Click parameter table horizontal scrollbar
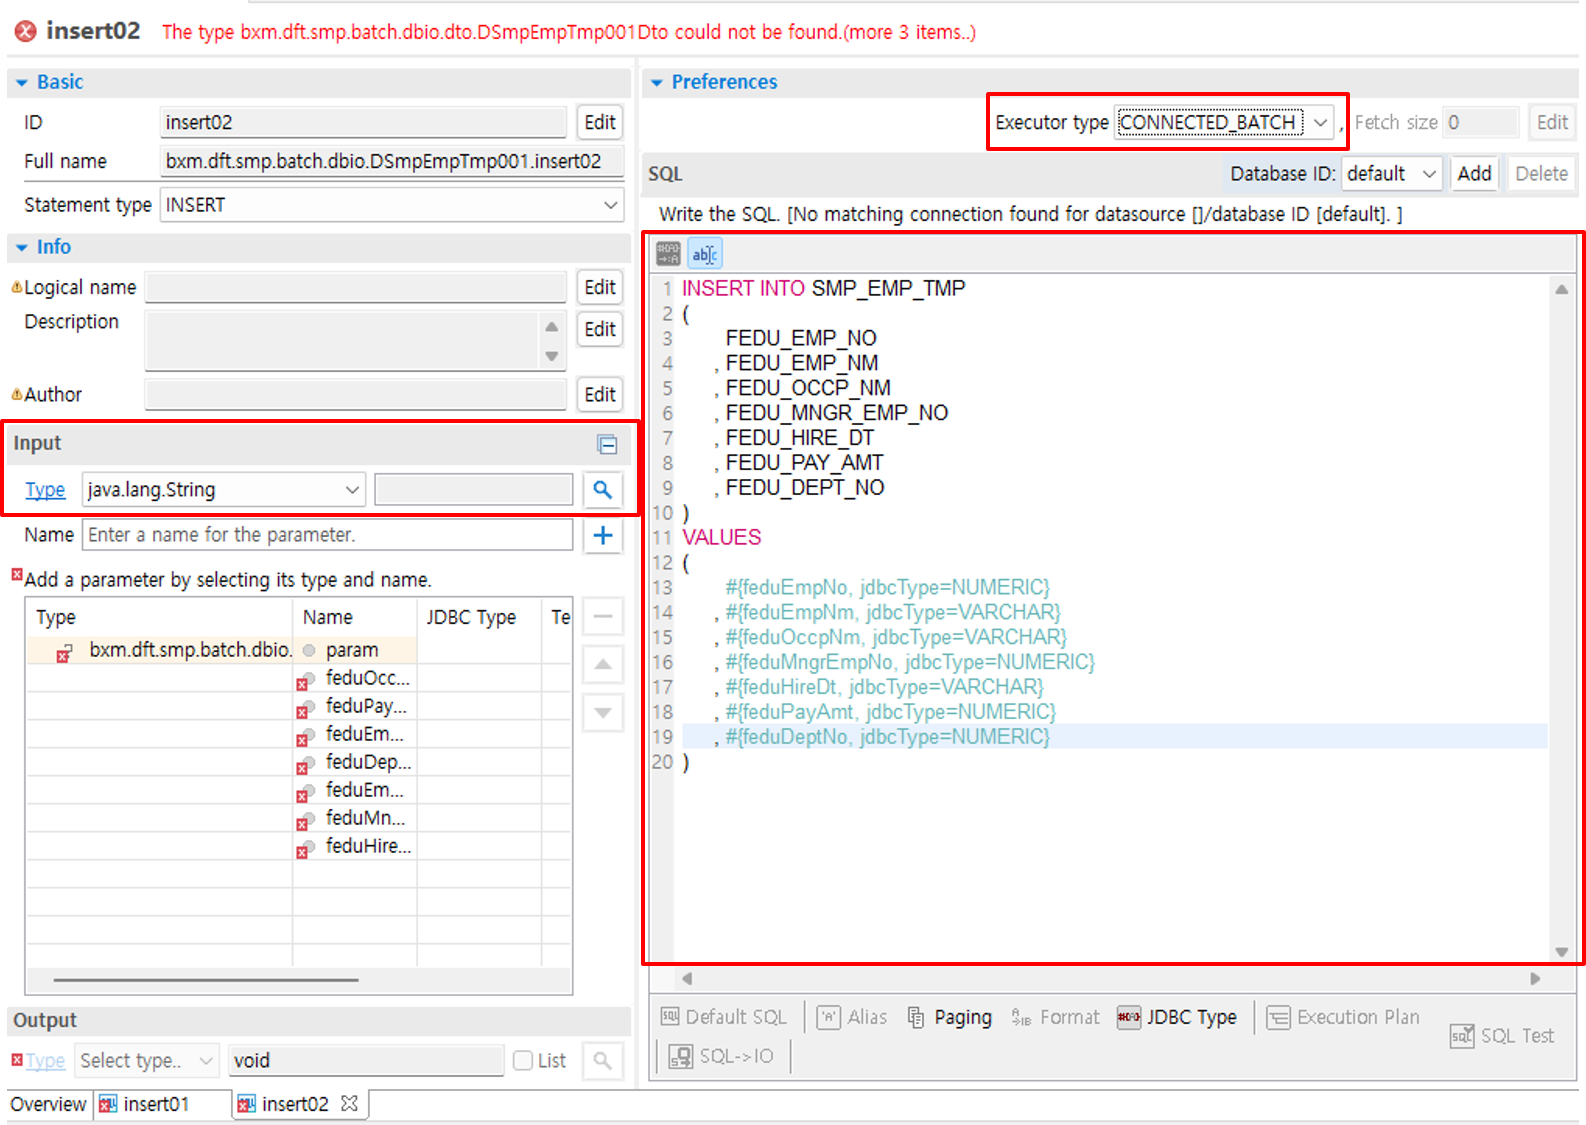1586x1125 pixels. [206, 980]
